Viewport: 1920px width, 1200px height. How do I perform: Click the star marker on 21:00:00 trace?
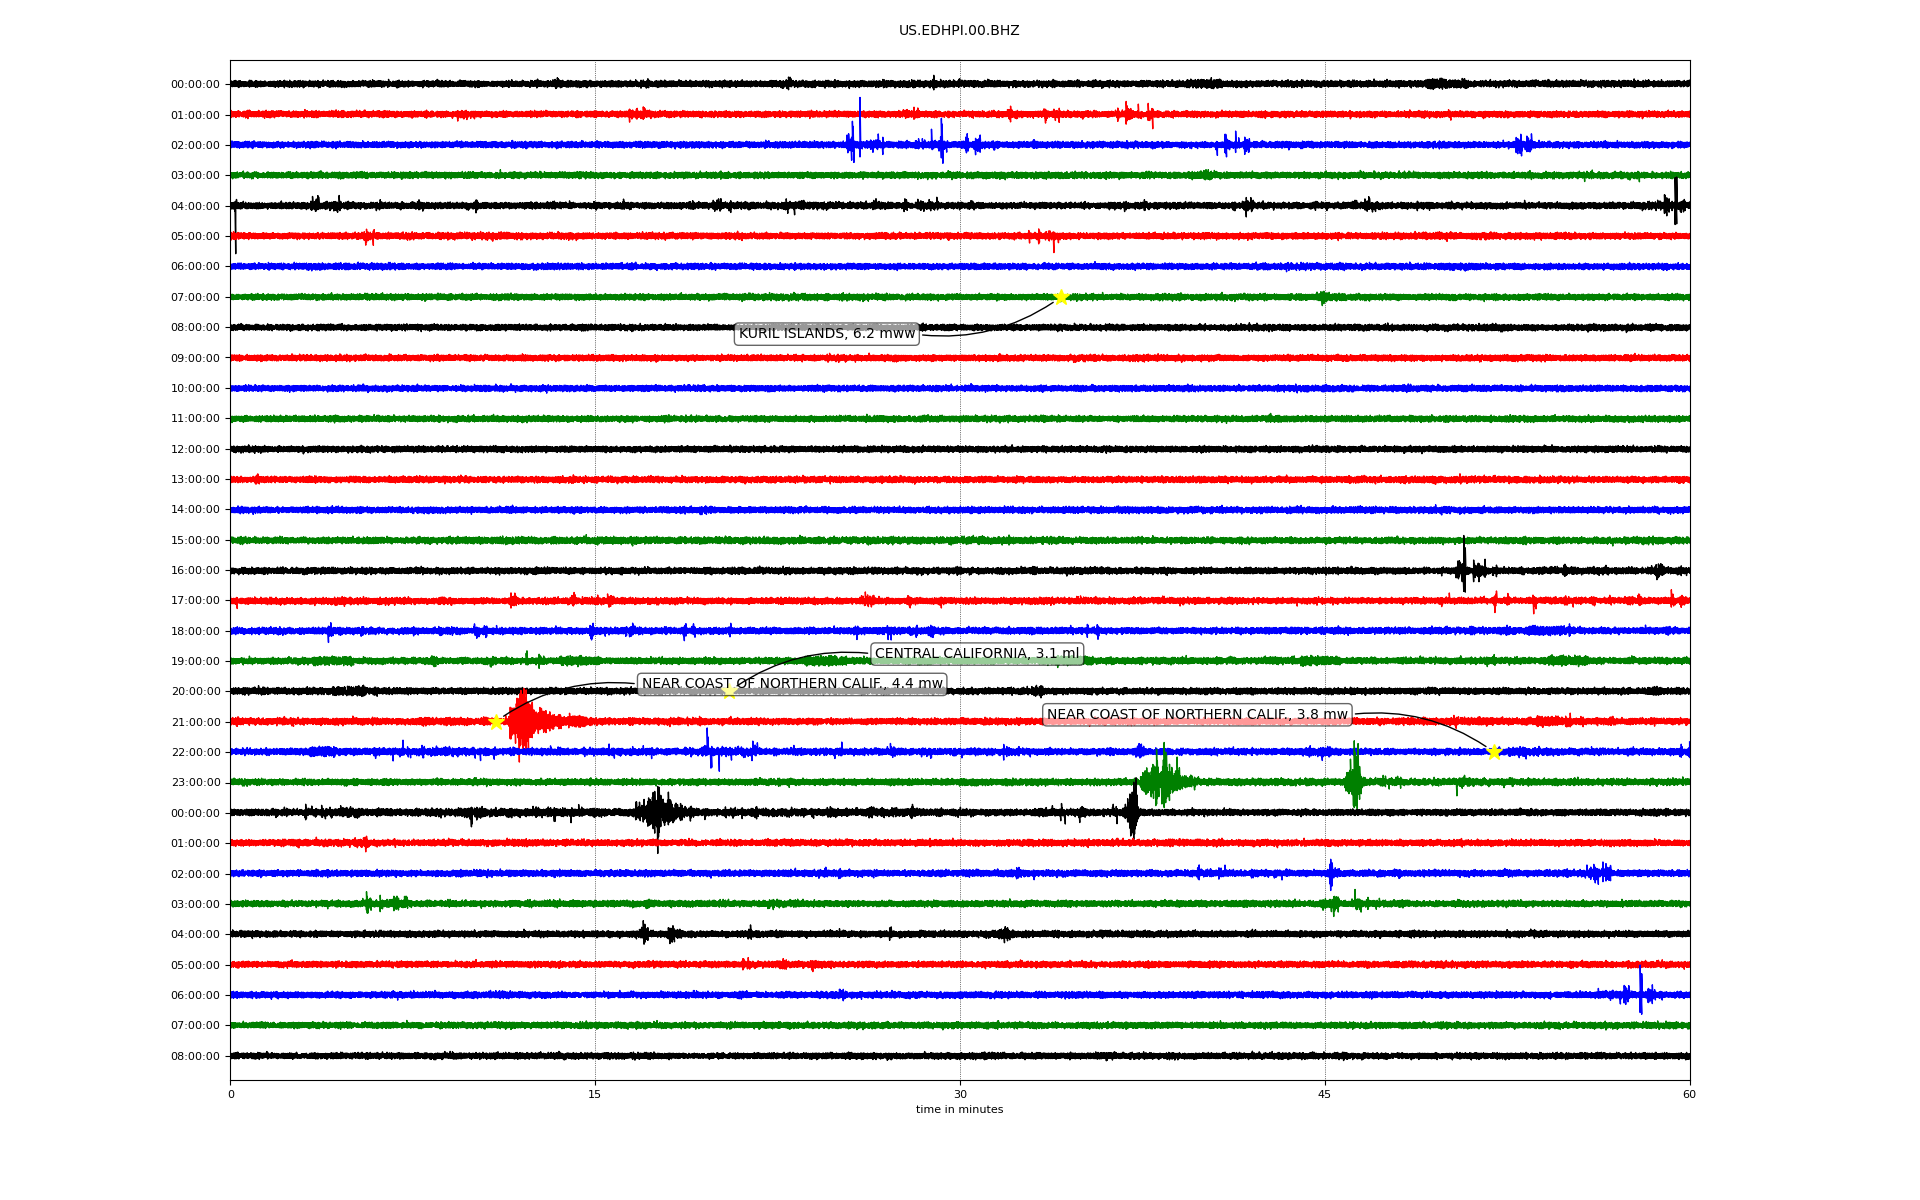pos(496,722)
